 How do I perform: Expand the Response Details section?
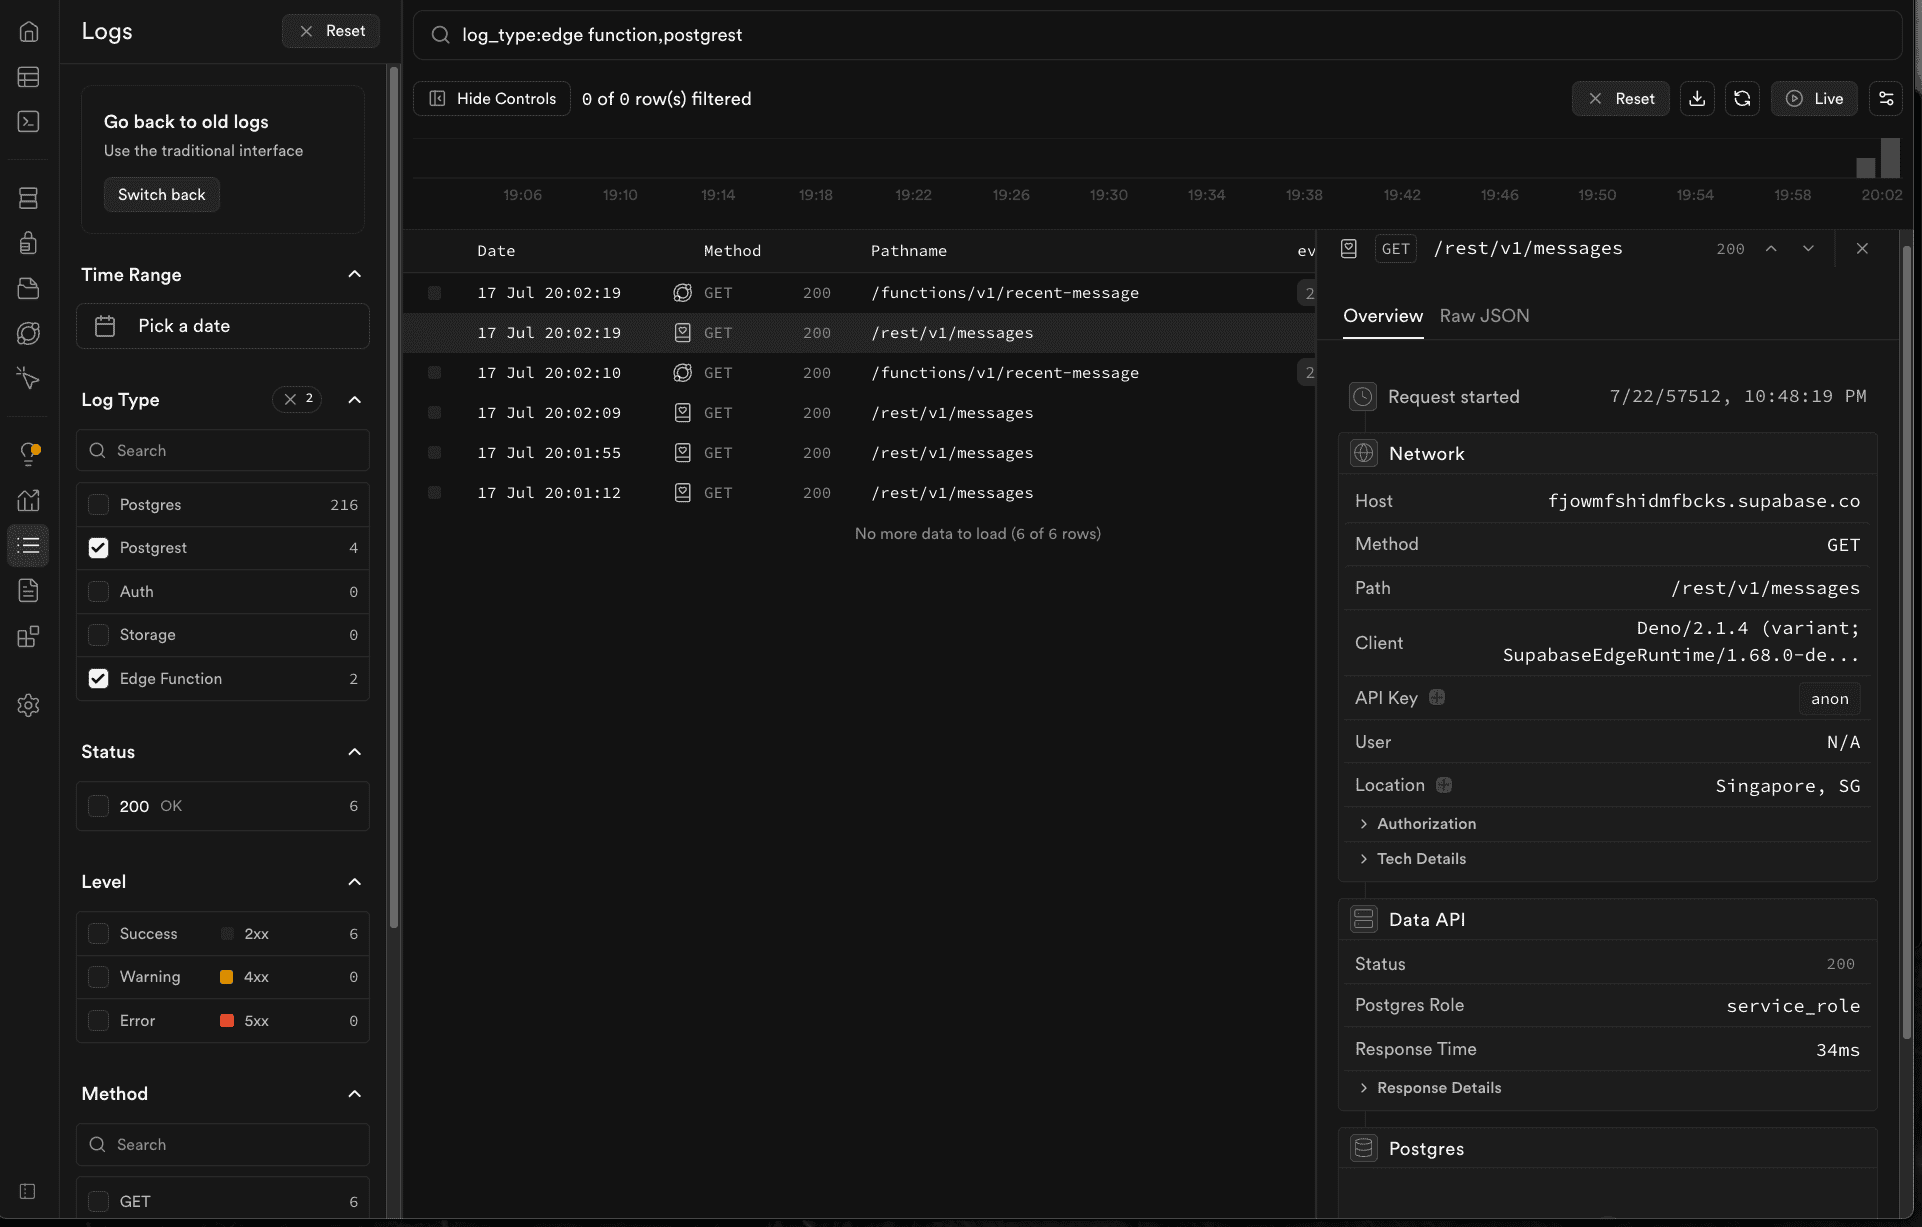[x=1438, y=1088]
